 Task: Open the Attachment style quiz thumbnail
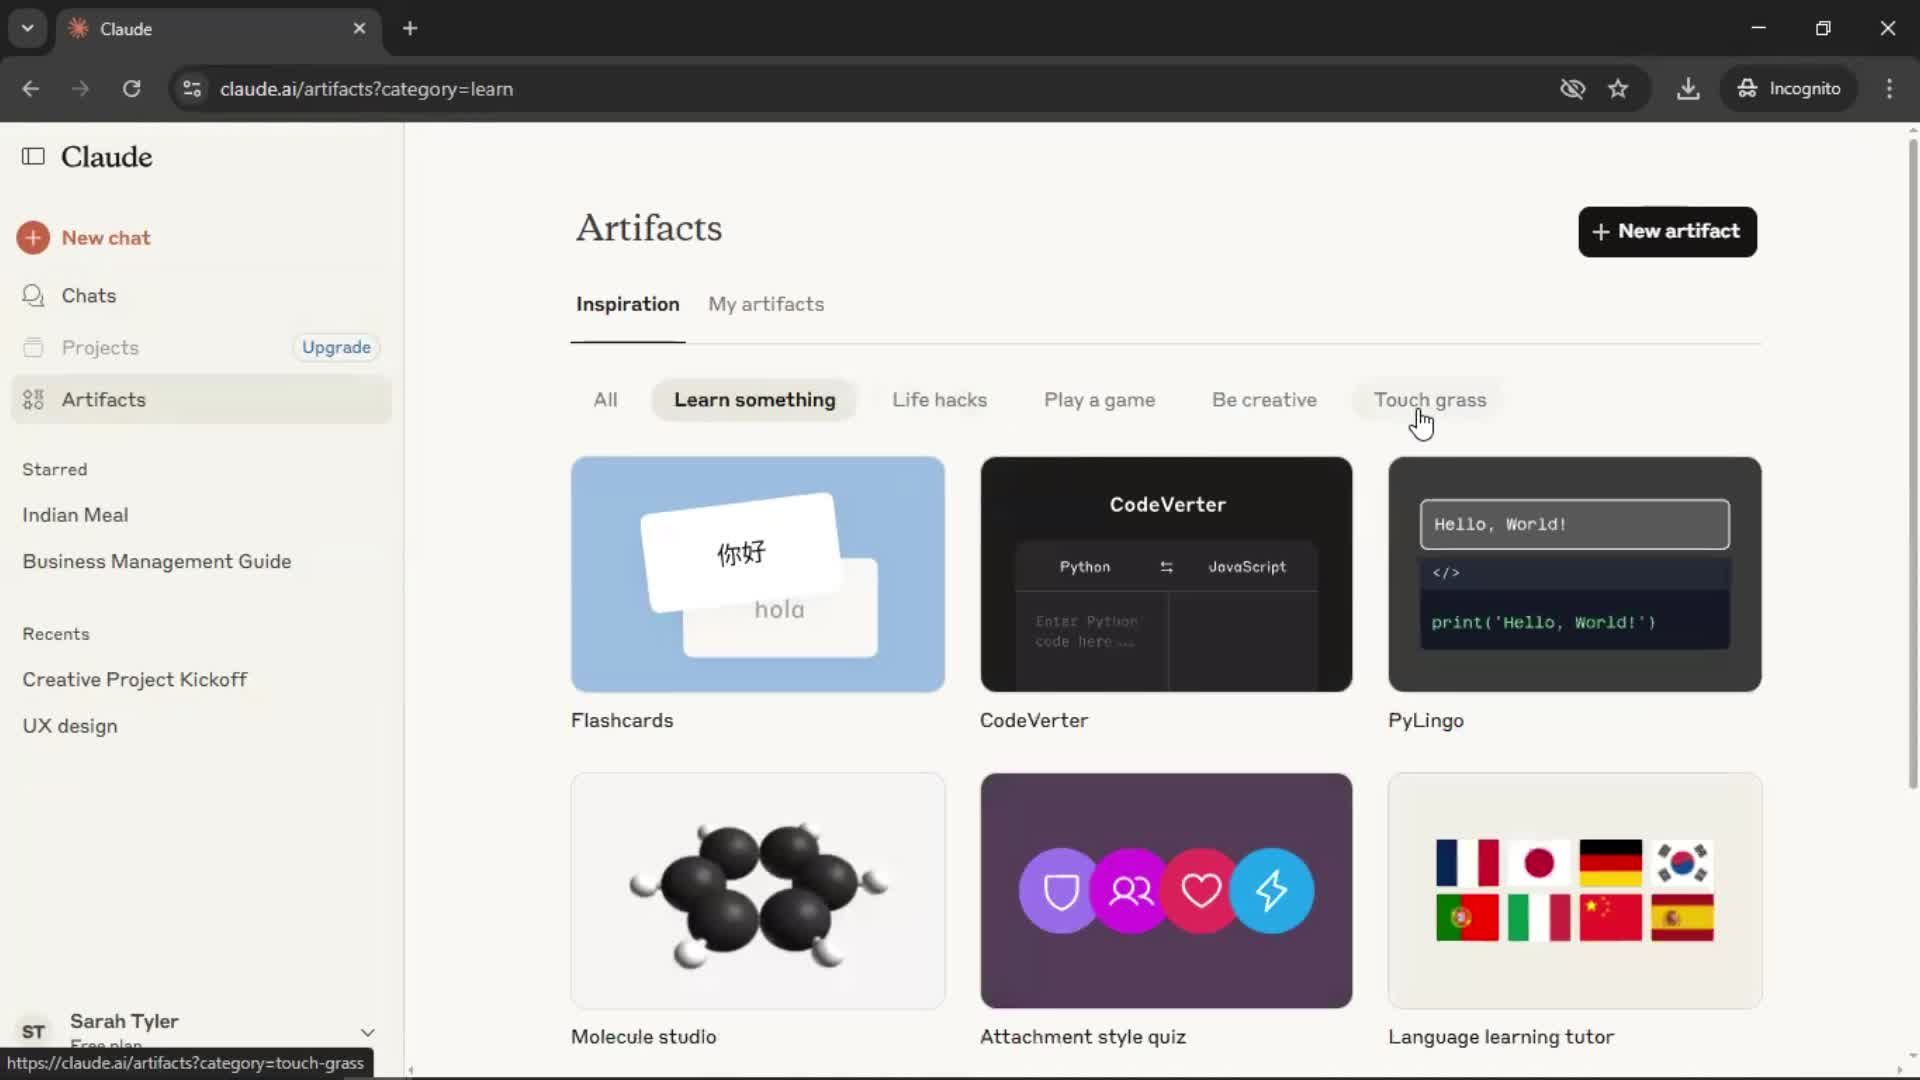[x=1166, y=891]
